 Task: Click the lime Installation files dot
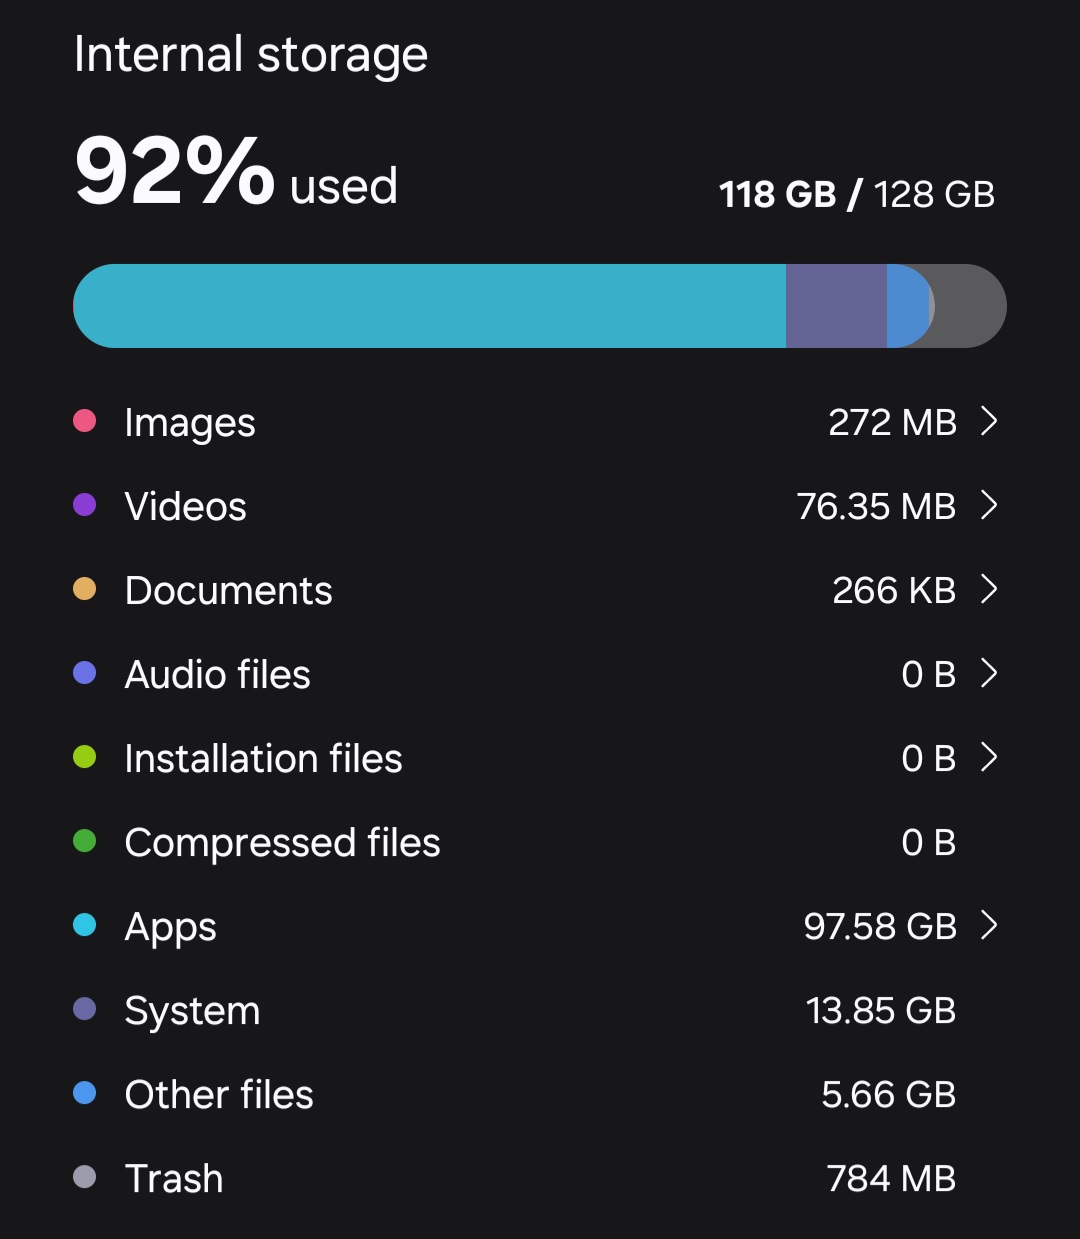tap(85, 757)
